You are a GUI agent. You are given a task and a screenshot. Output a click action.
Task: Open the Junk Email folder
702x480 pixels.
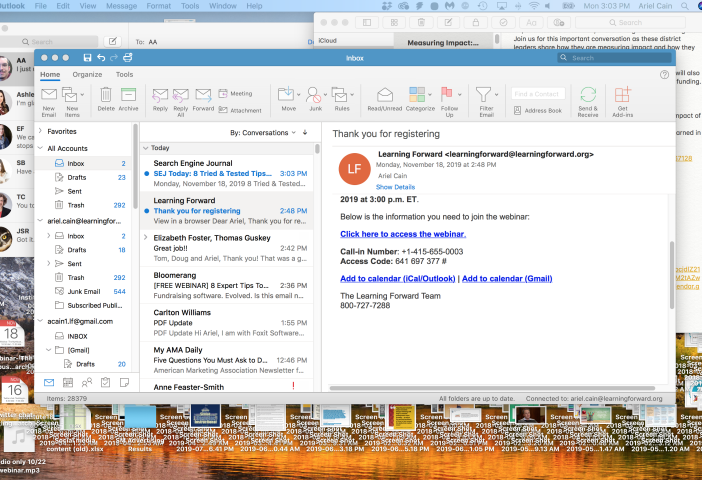coord(84,291)
